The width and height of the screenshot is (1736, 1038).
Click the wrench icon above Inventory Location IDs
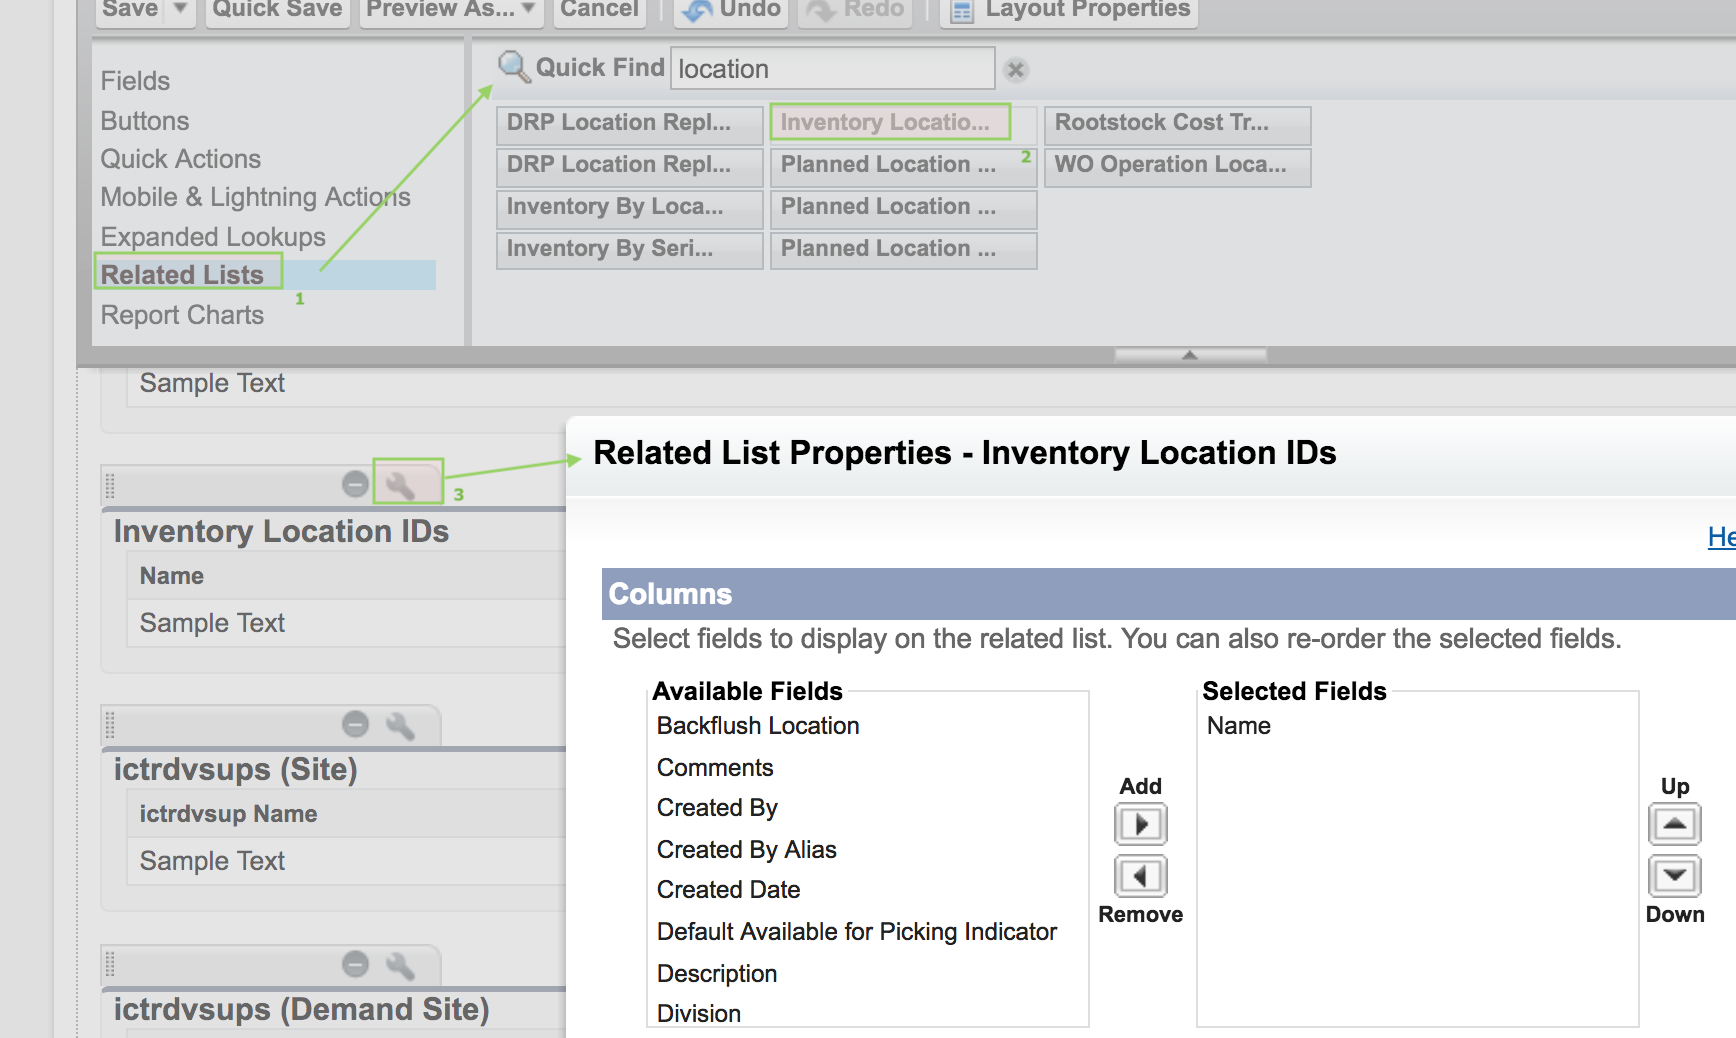coord(401,485)
